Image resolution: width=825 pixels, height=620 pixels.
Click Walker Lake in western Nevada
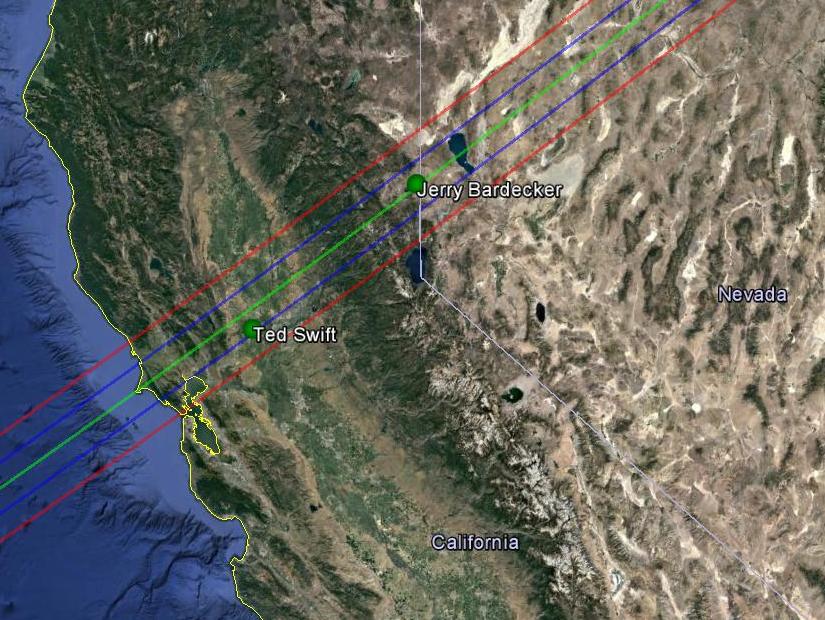(x=540, y=312)
